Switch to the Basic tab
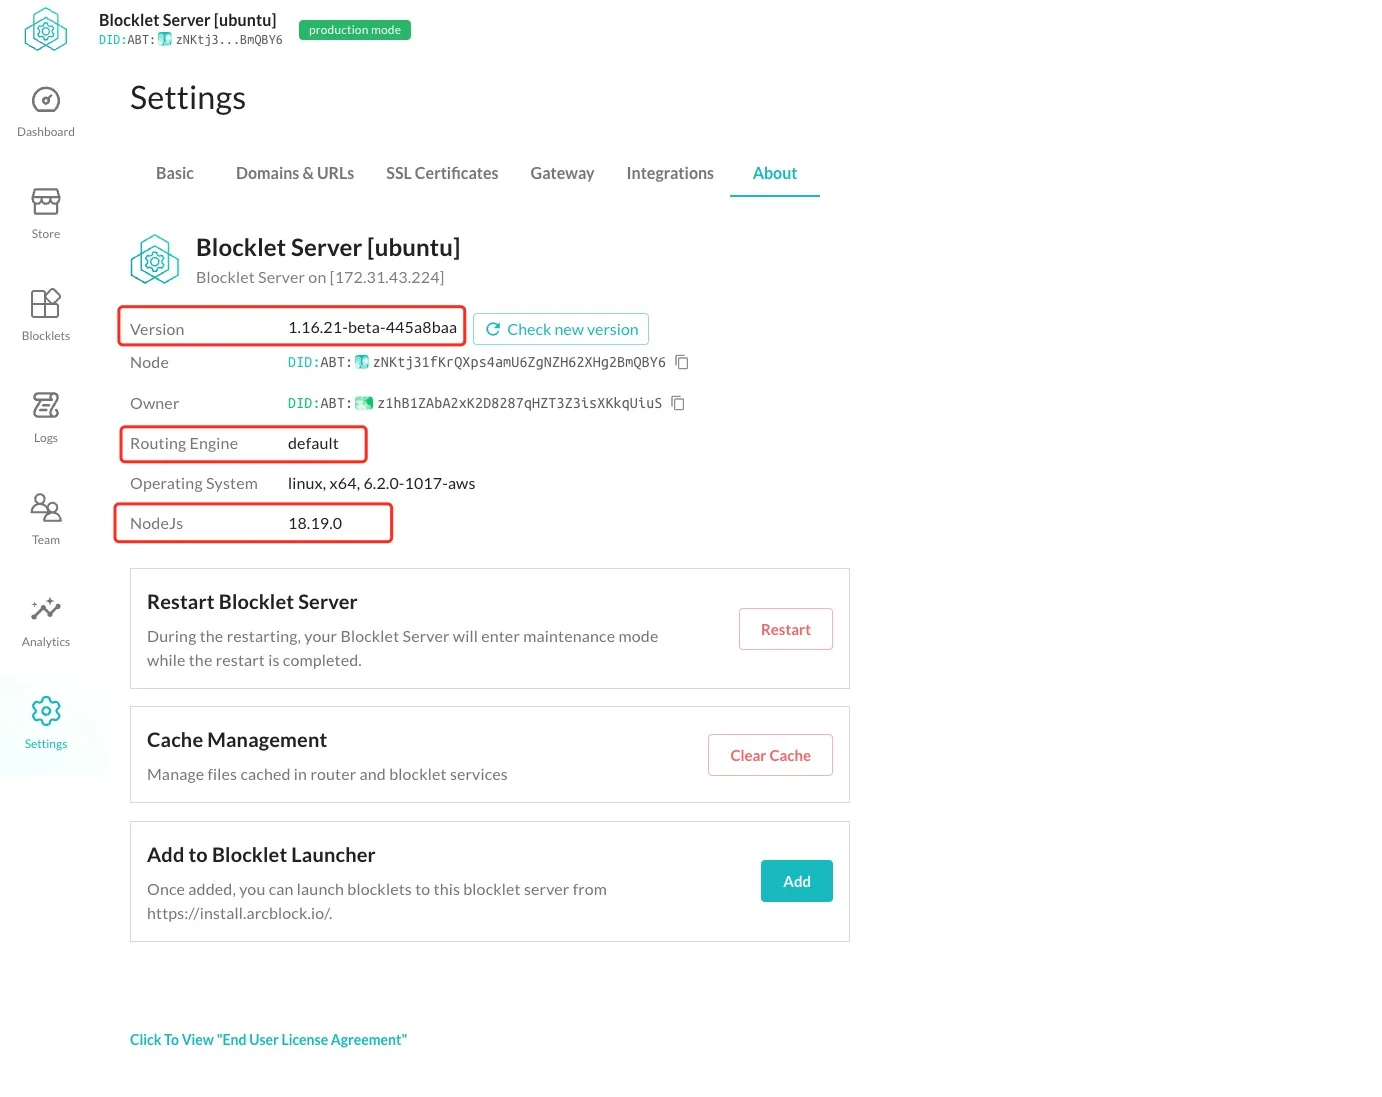Screen dimensions: 1382x1097 point(175,173)
